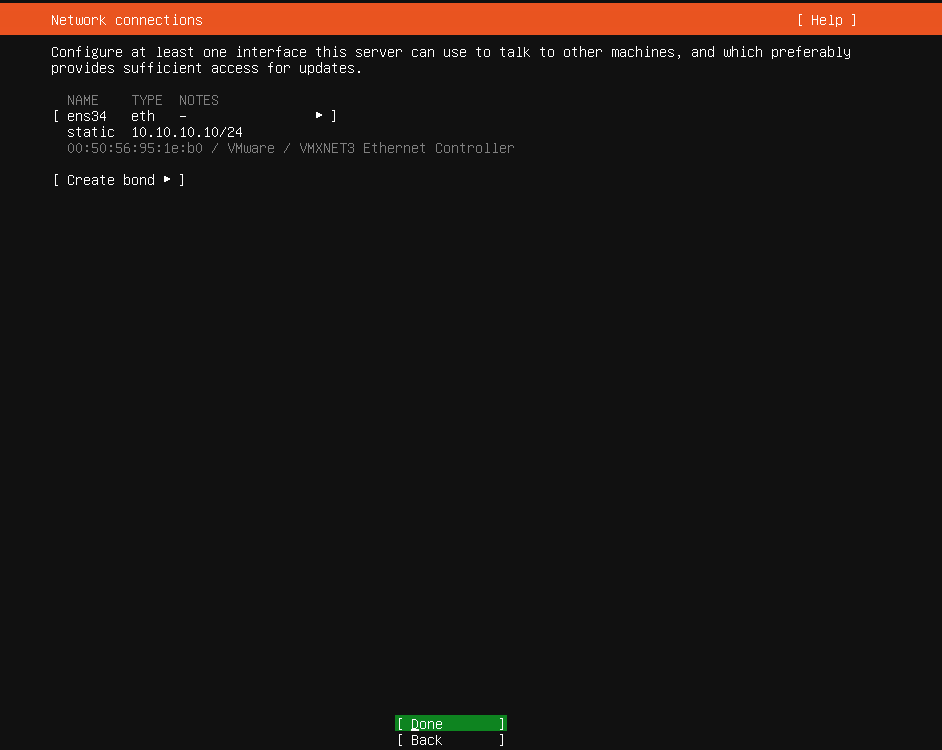Open Create bond to configure bonding
This screenshot has width=942, height=750.
pyautogui.click(x=110, y=180)
